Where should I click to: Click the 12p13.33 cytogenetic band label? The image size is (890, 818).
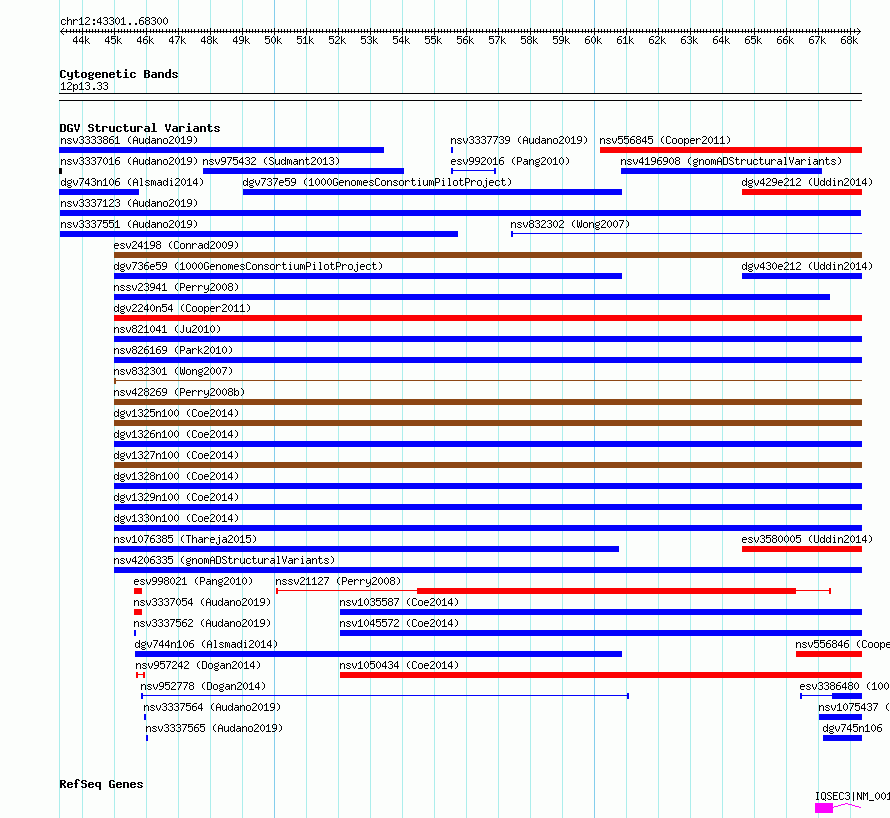84,86
